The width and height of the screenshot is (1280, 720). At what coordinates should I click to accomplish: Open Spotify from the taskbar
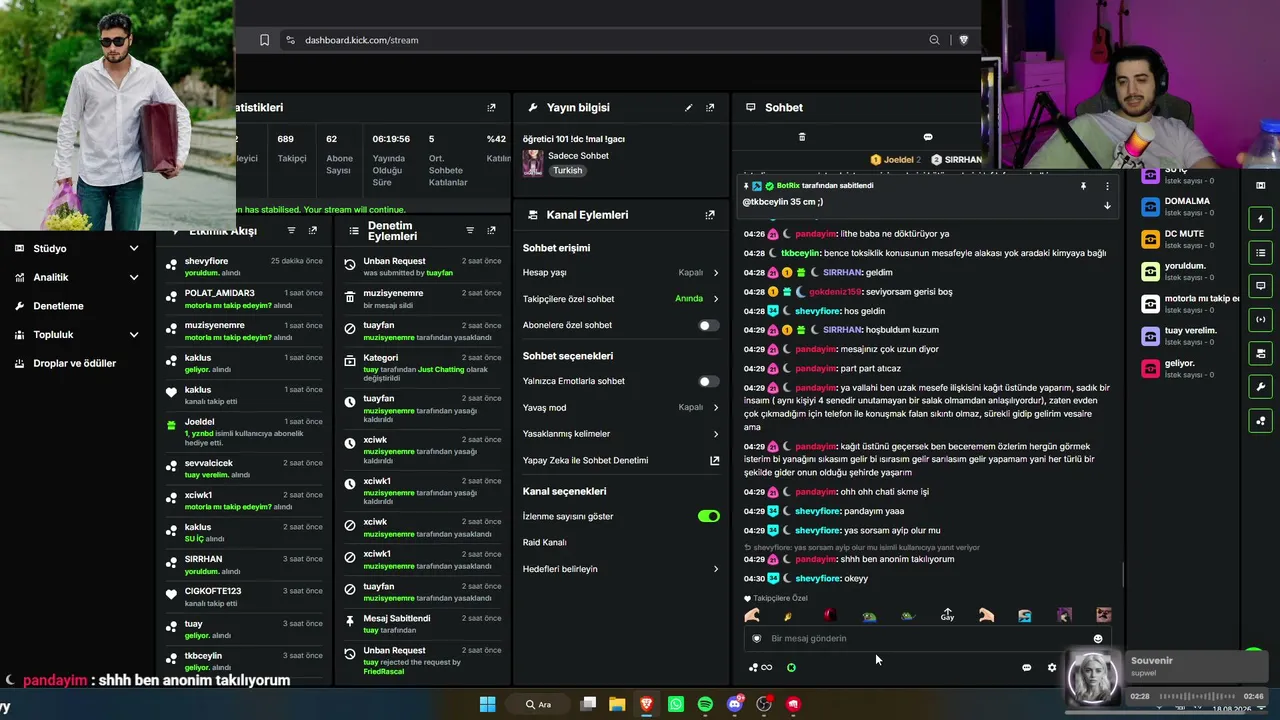coord(705,704)
